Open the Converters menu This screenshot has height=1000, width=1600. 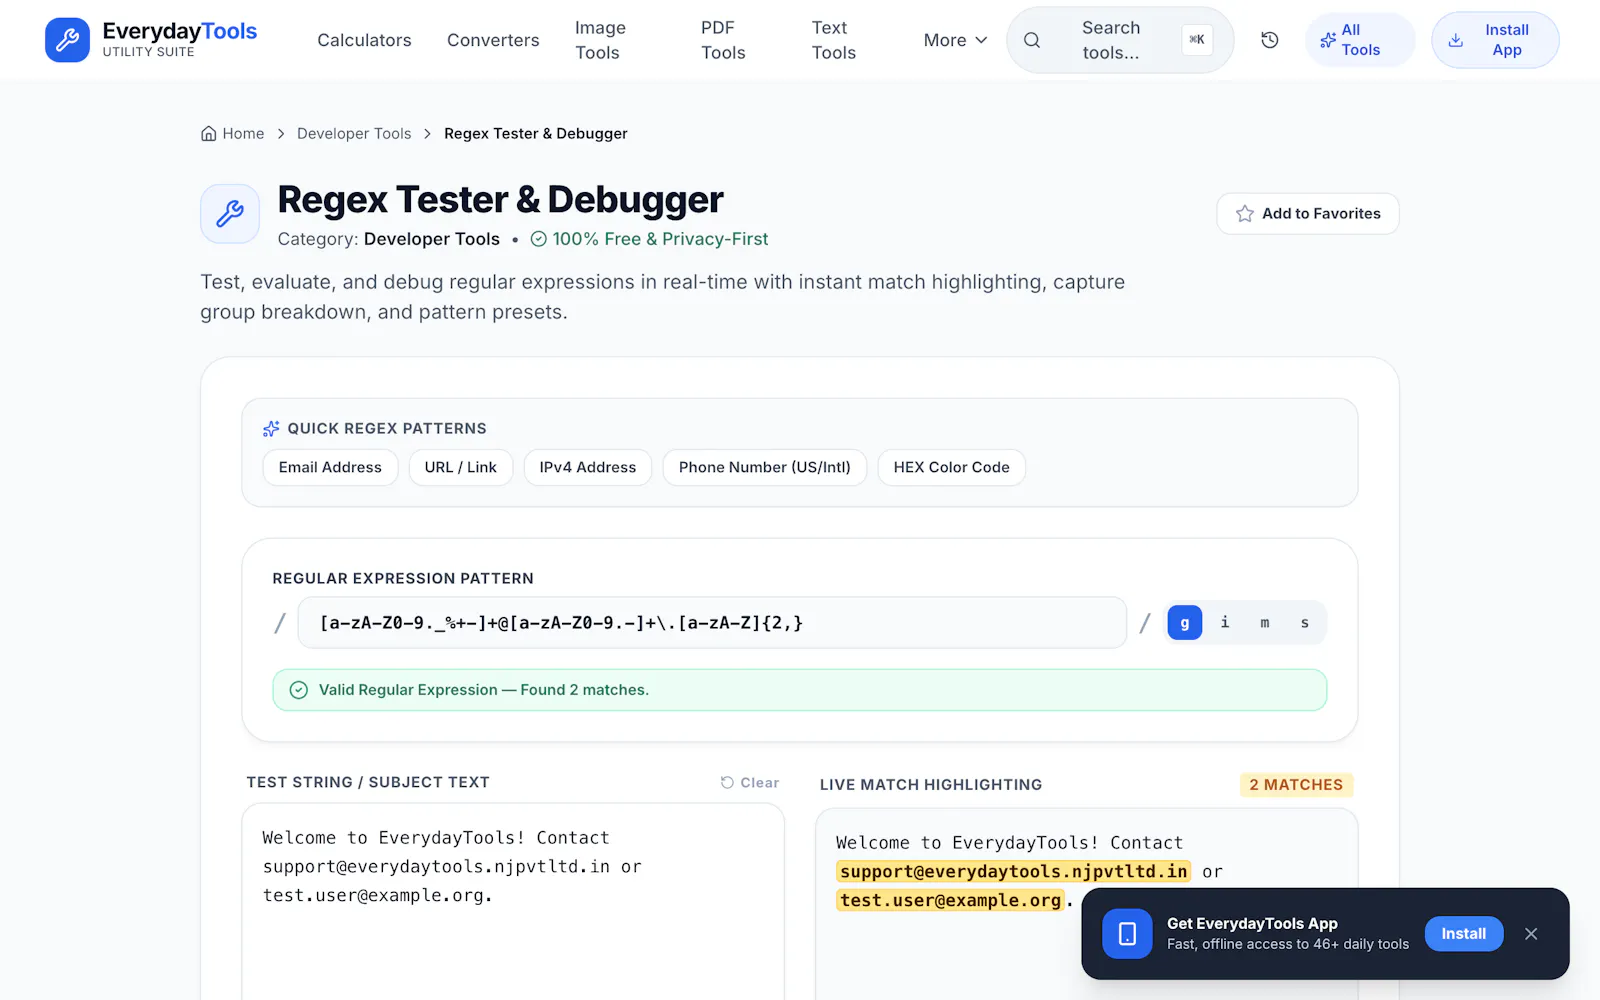coord(493,40)
